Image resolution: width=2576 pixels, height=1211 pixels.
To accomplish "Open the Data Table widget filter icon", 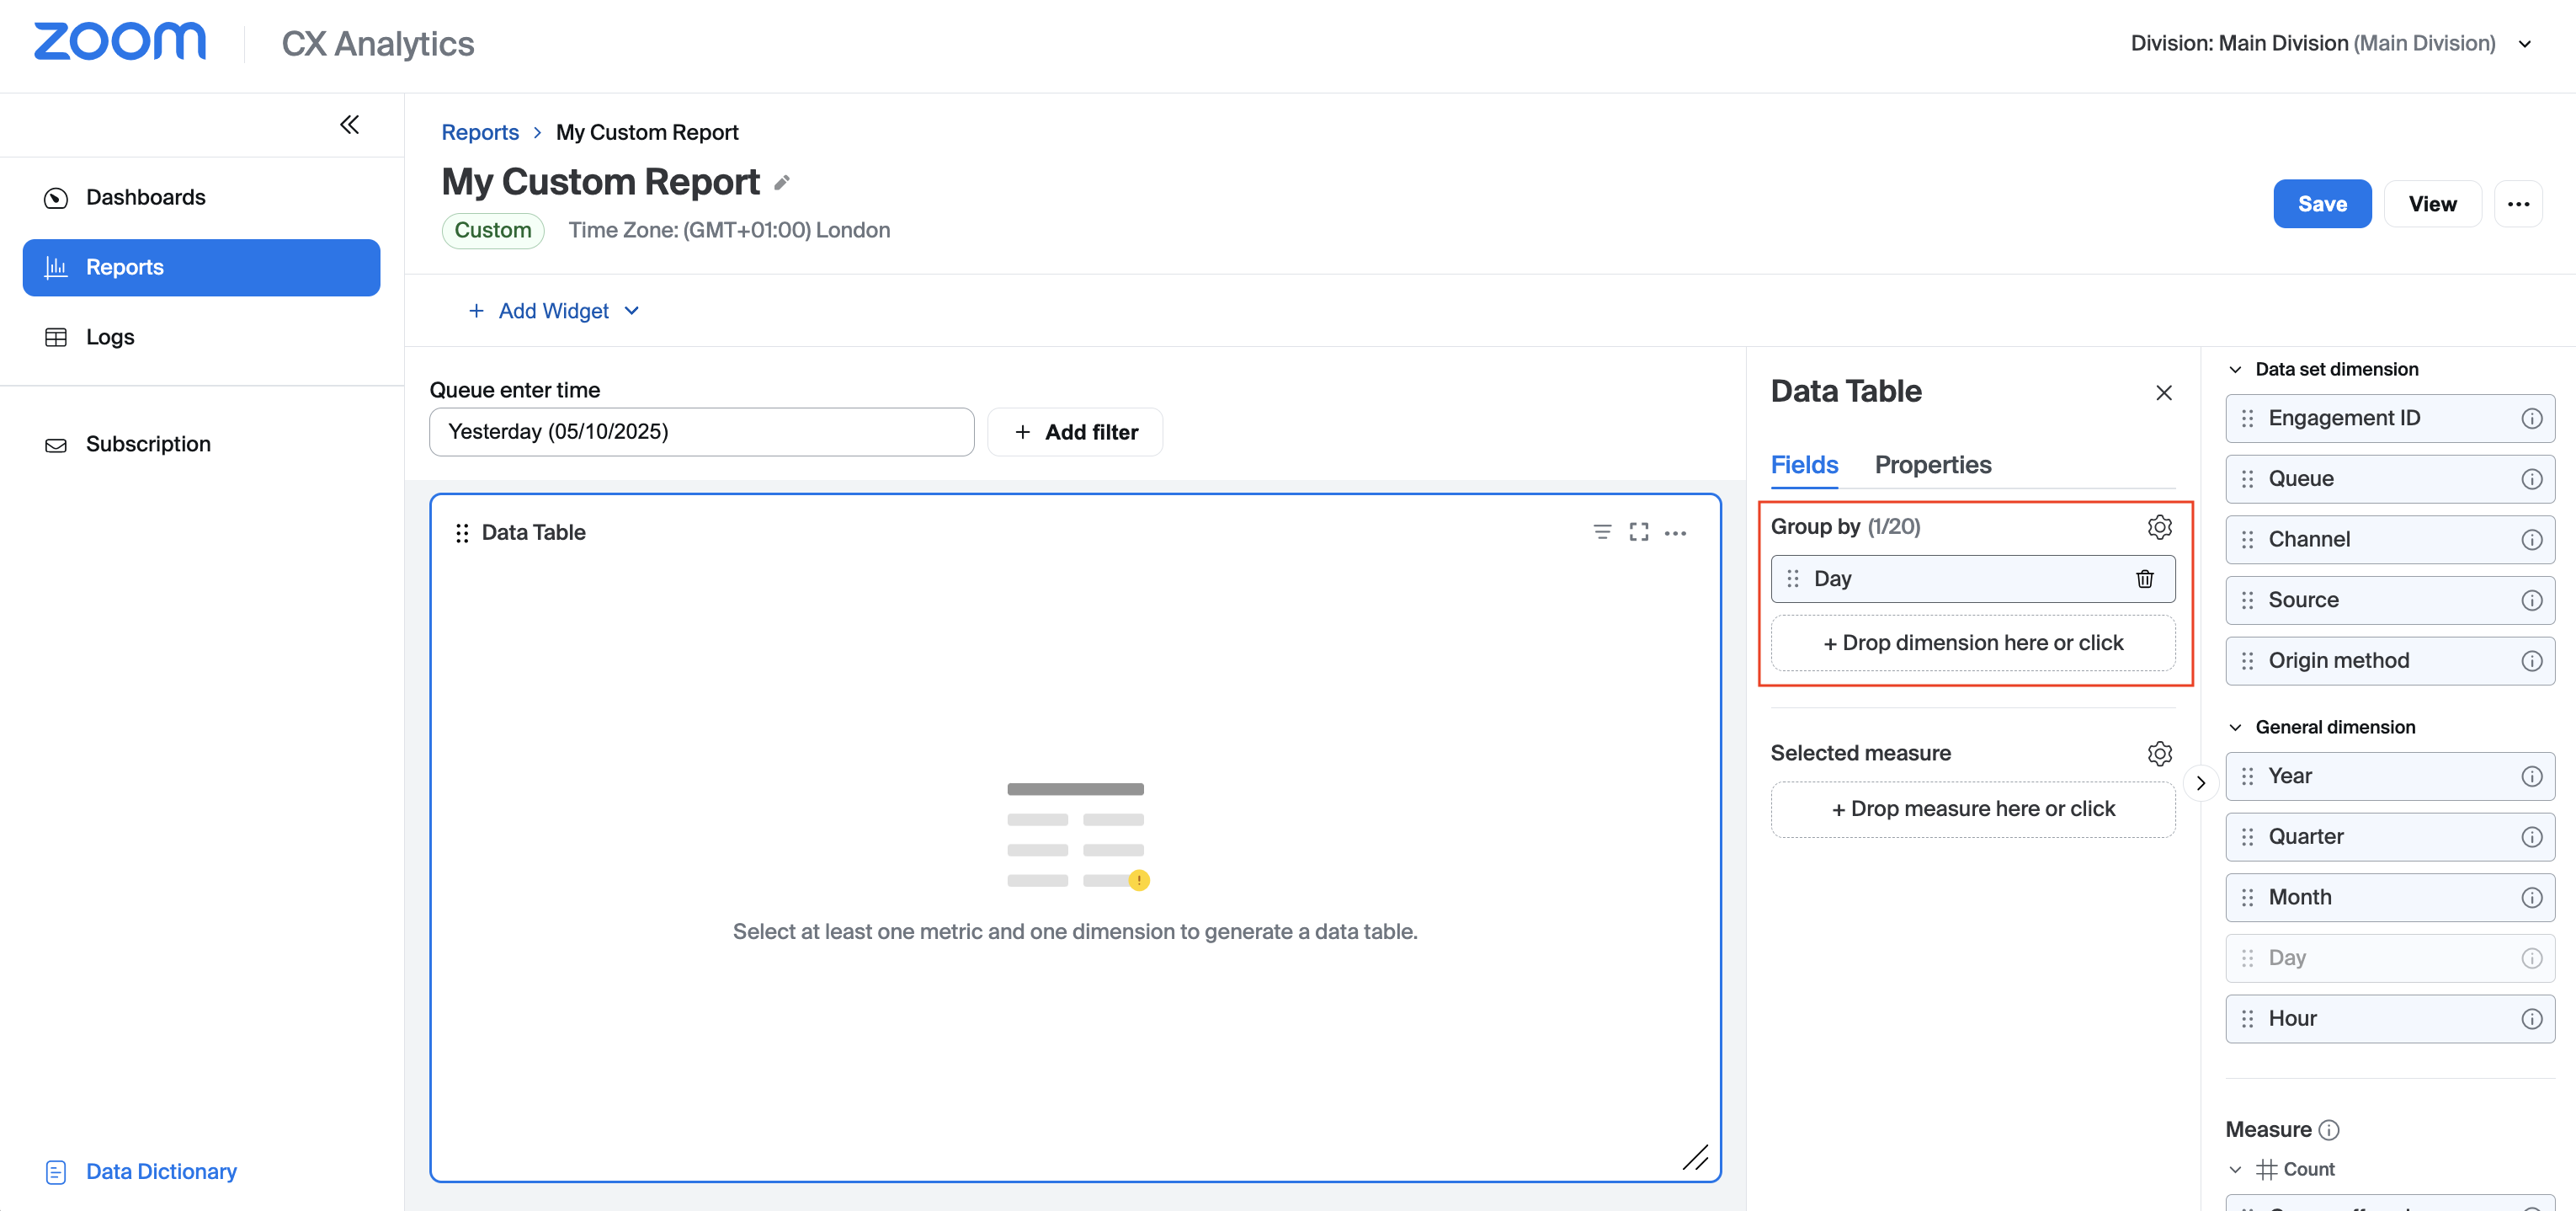I will click(x=1602, y=532).
